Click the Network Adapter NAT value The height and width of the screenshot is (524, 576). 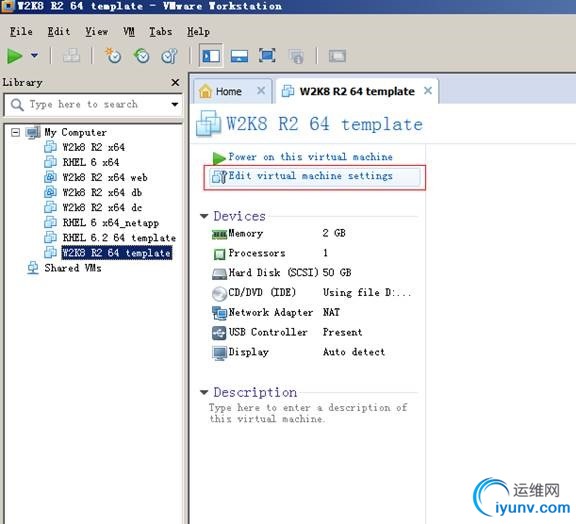click(331, 312)
